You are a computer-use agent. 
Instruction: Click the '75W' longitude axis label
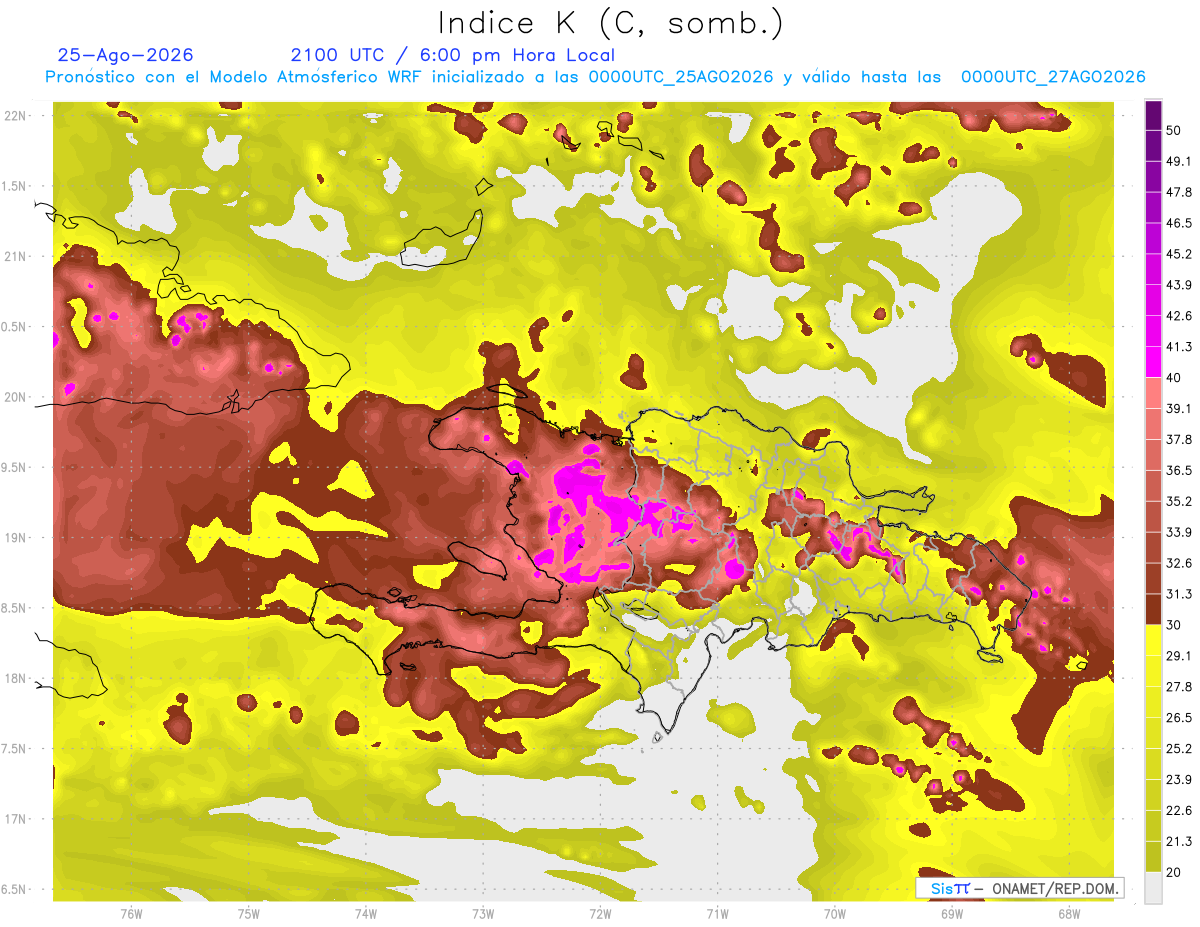(x=249, y=914)
